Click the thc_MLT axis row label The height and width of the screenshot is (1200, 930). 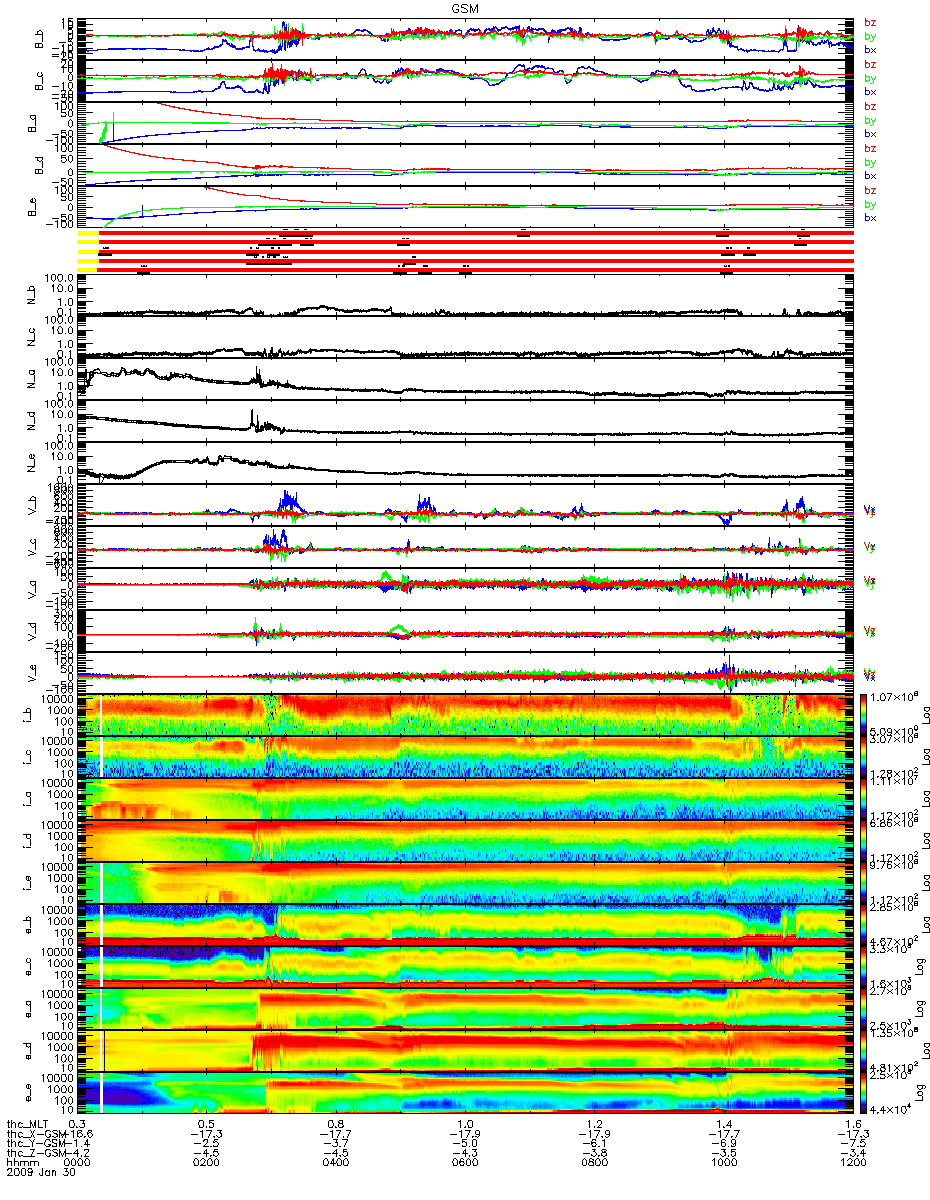click(x=28, y=1125)
